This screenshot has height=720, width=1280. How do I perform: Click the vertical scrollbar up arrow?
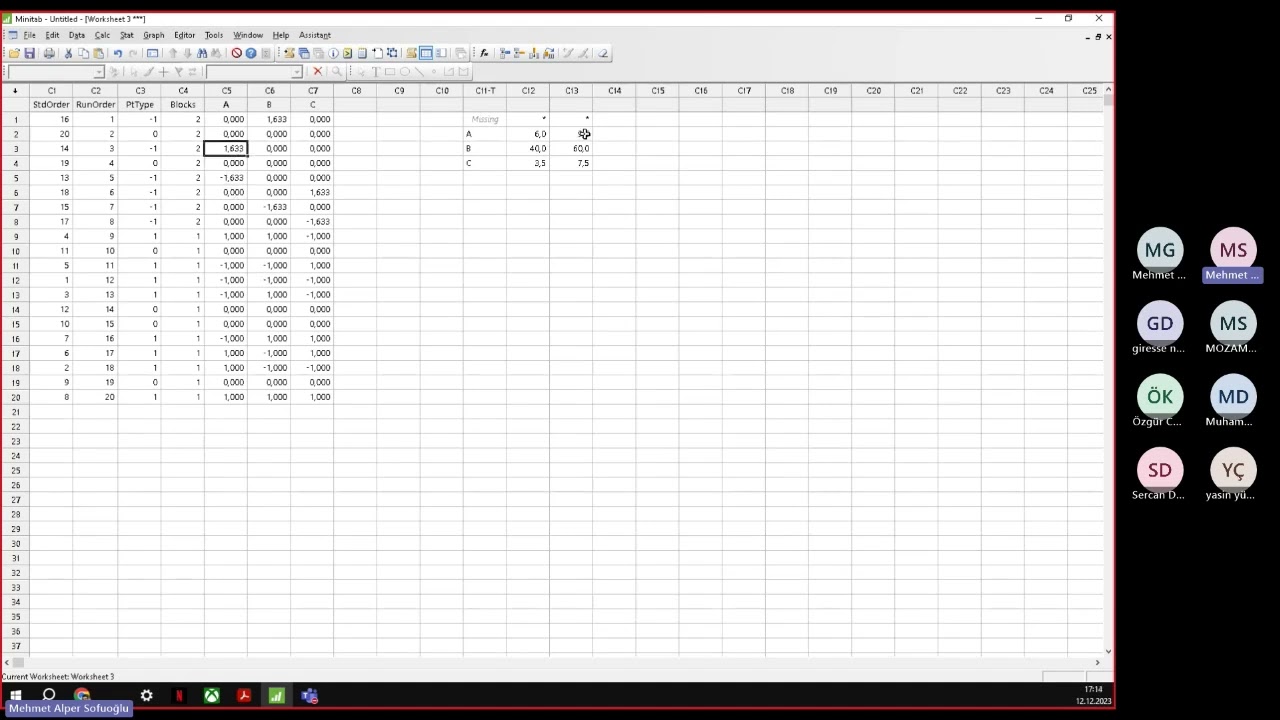pos(1108,90)
